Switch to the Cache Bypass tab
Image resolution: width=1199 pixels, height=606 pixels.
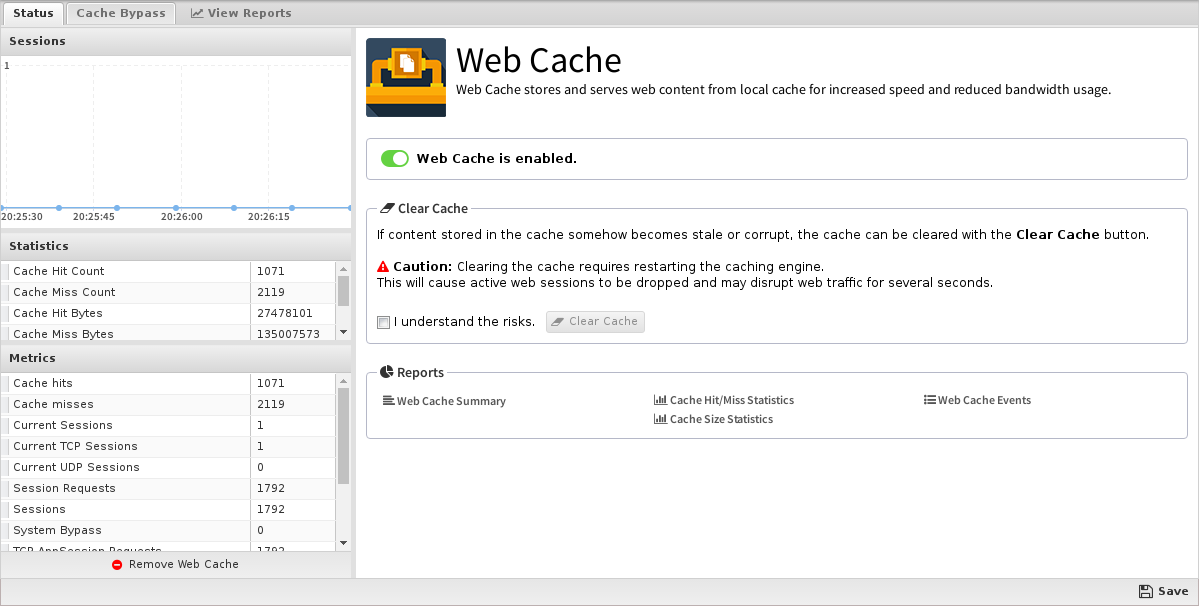click(x=121, y=13)
